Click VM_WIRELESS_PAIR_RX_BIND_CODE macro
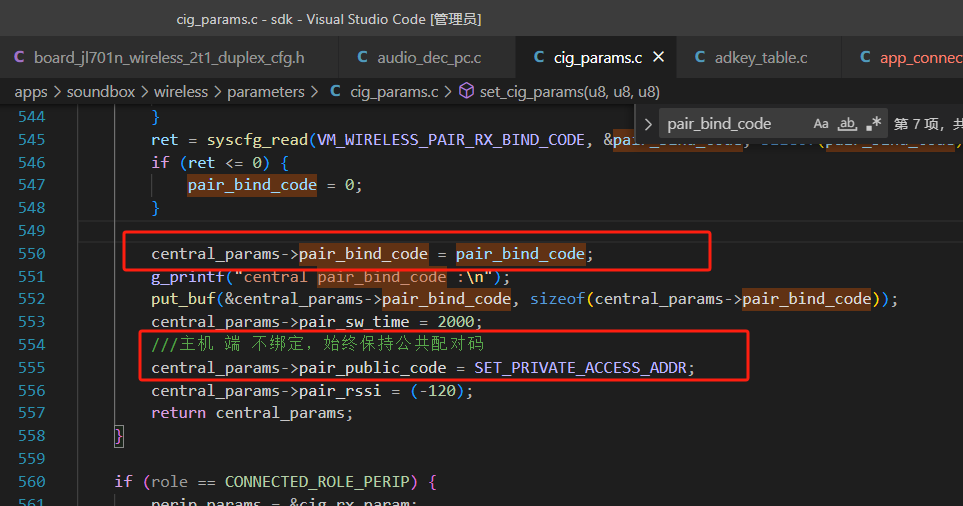Viewport: 963px width, 506px height. (x=451, y=140)
